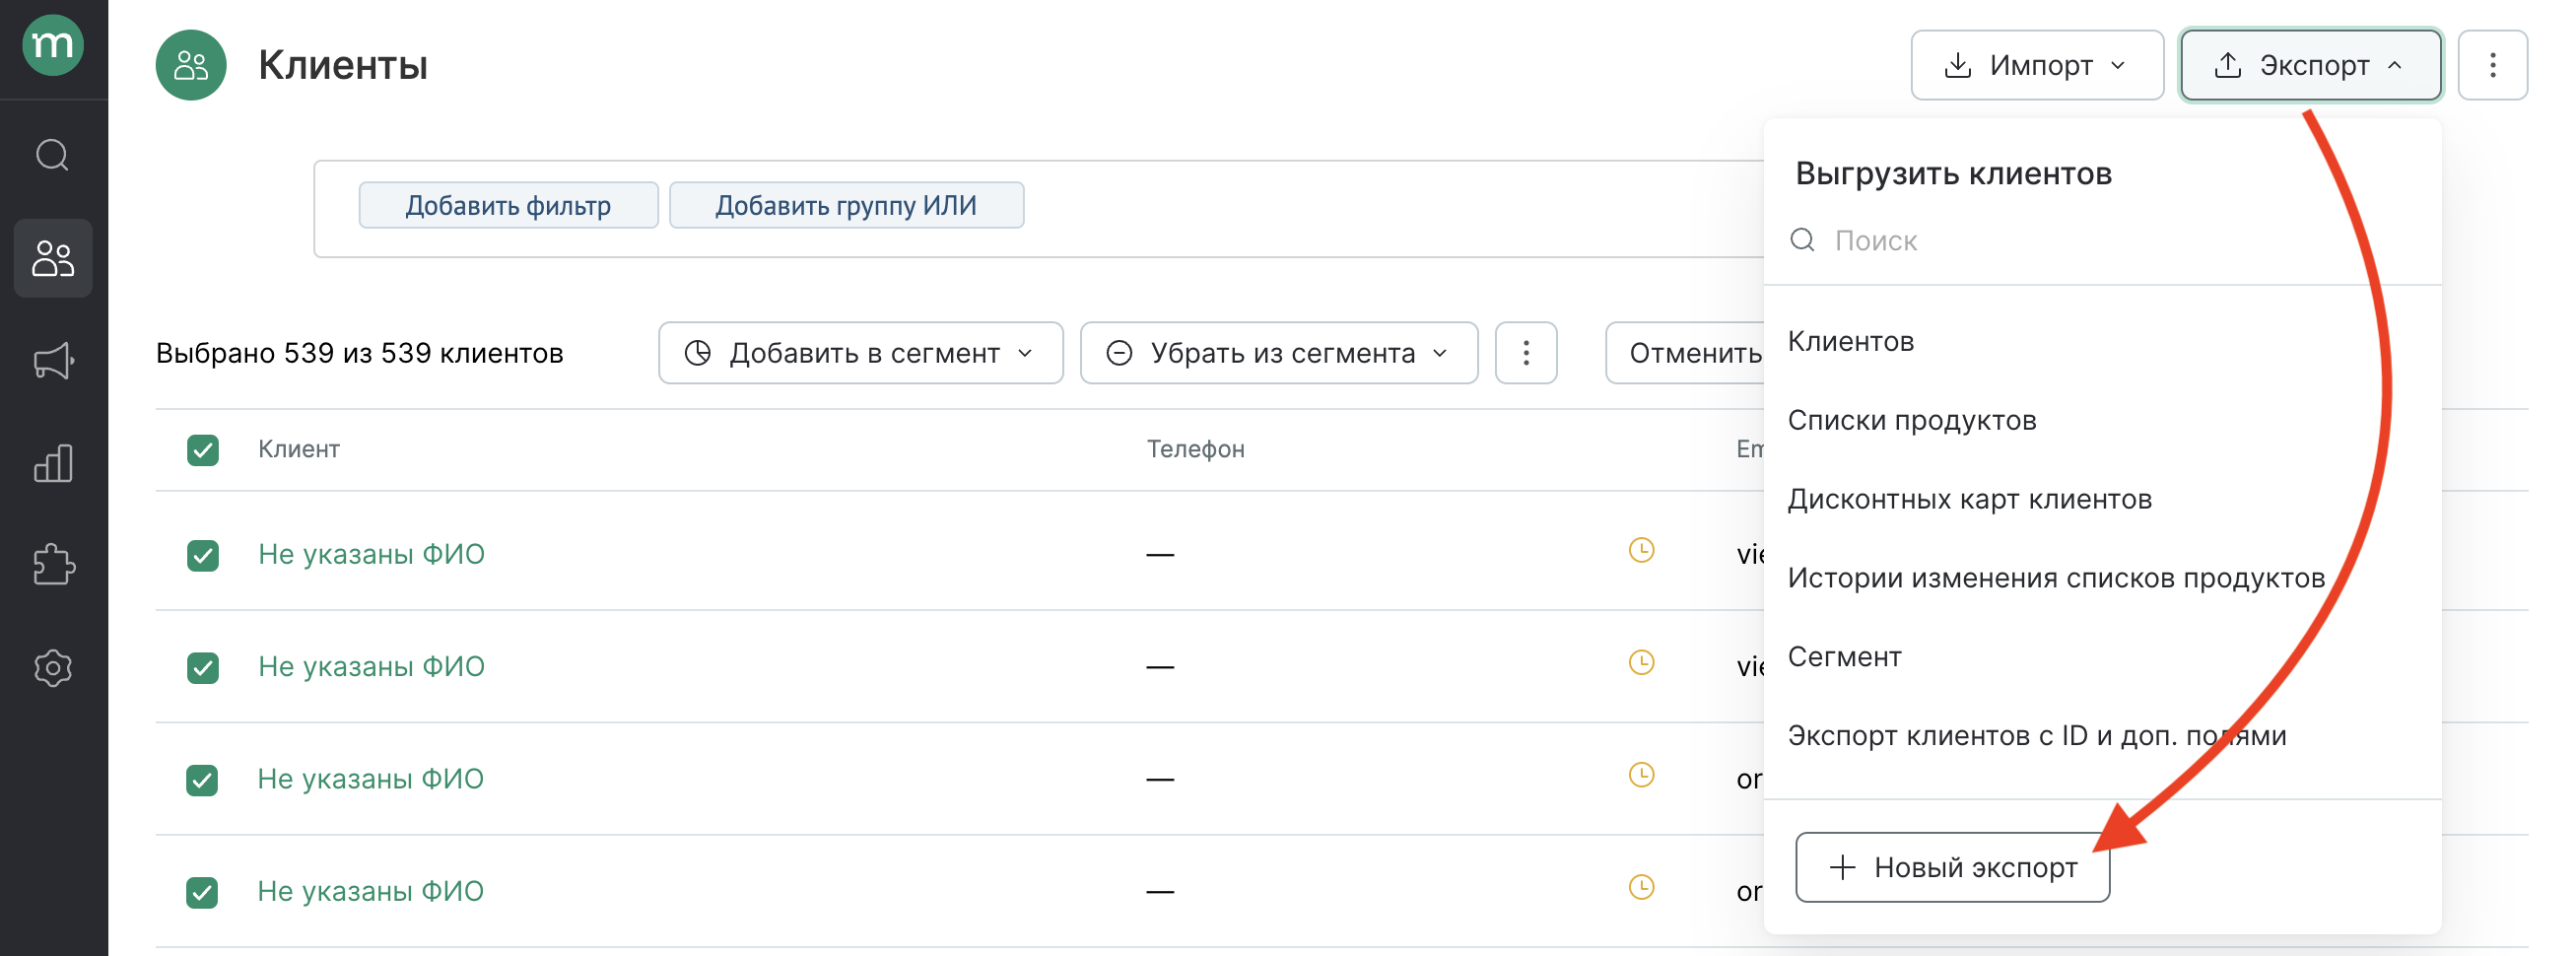
Task: Open campaigns via the megaphone sidebar icon
Action: pyautogui.click(x=53, y=361)
